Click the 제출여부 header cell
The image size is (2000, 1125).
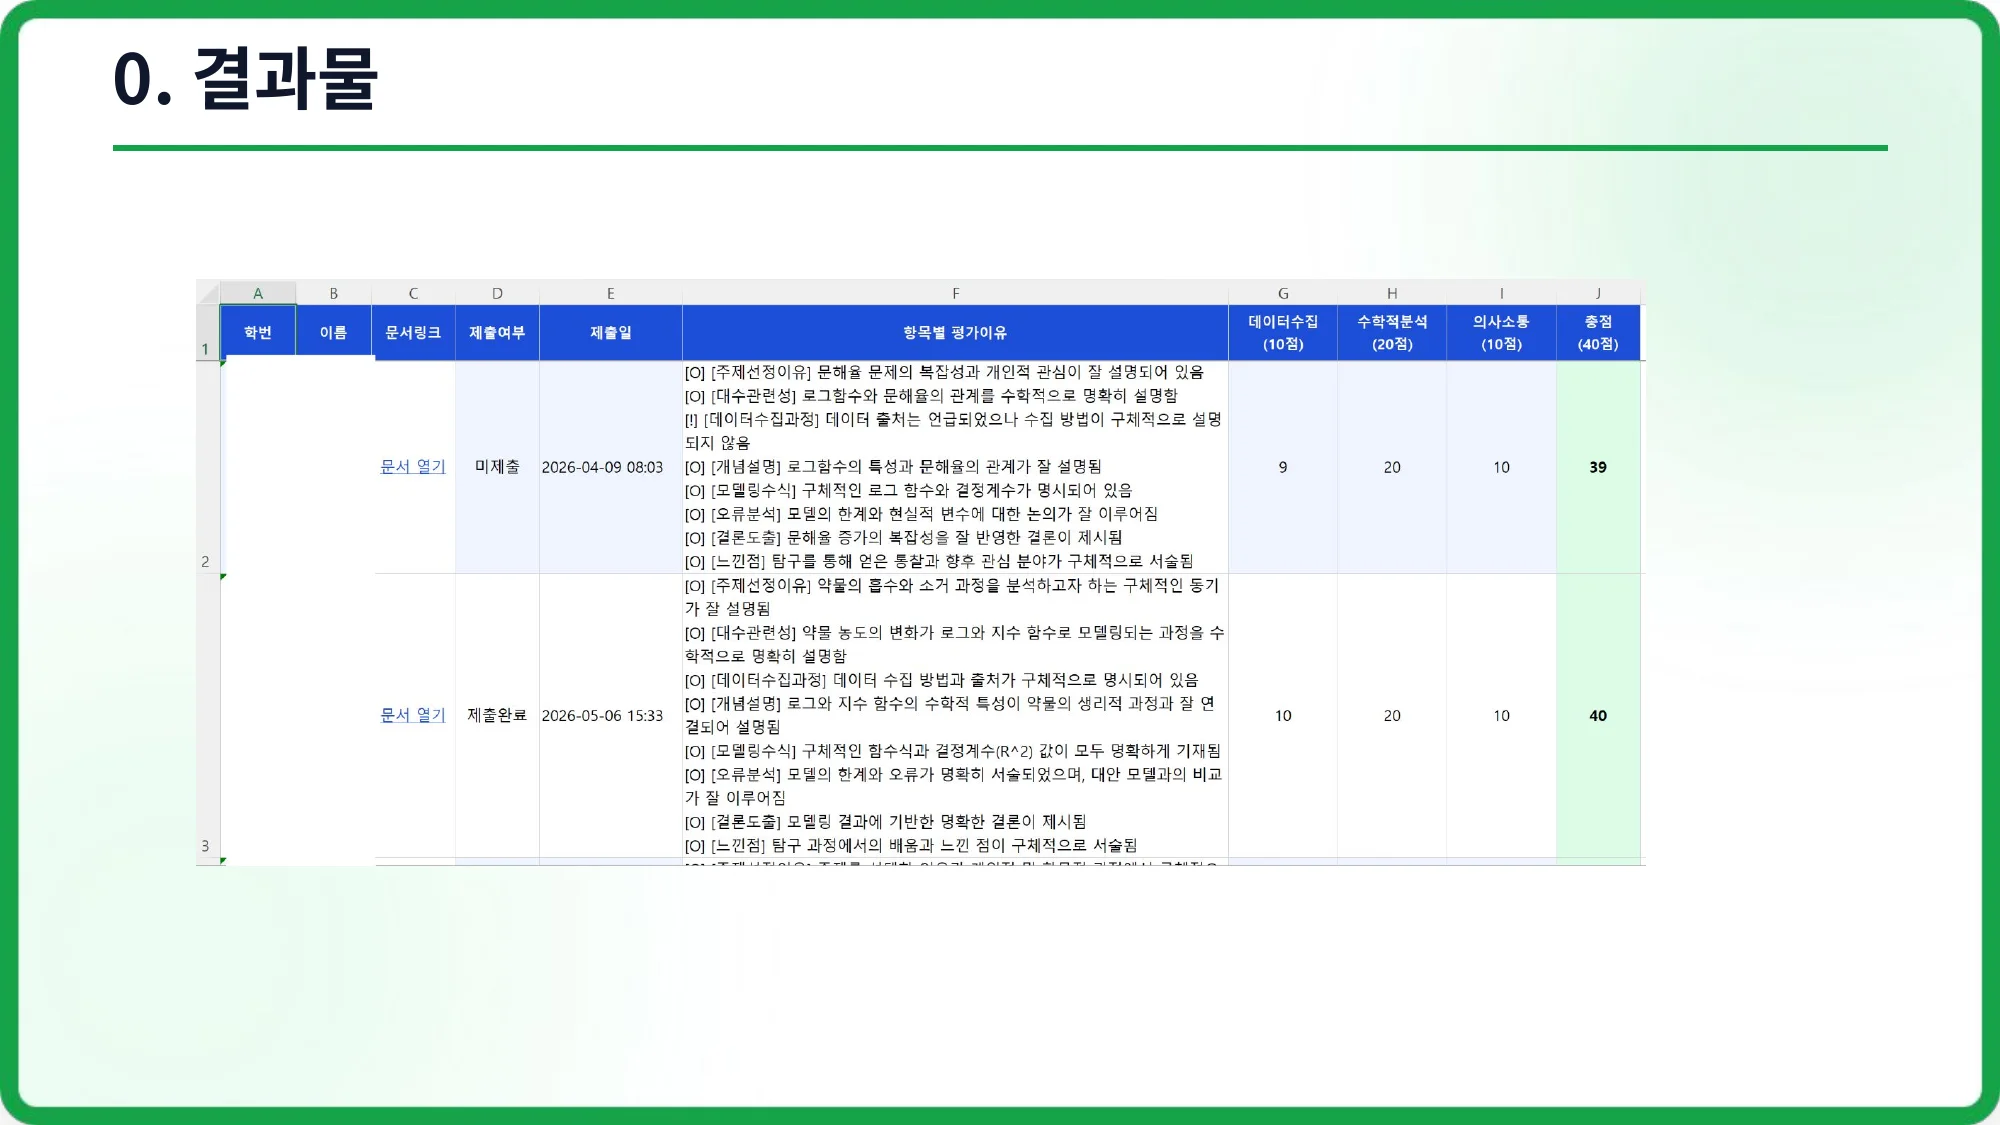(x=497, y=333)
